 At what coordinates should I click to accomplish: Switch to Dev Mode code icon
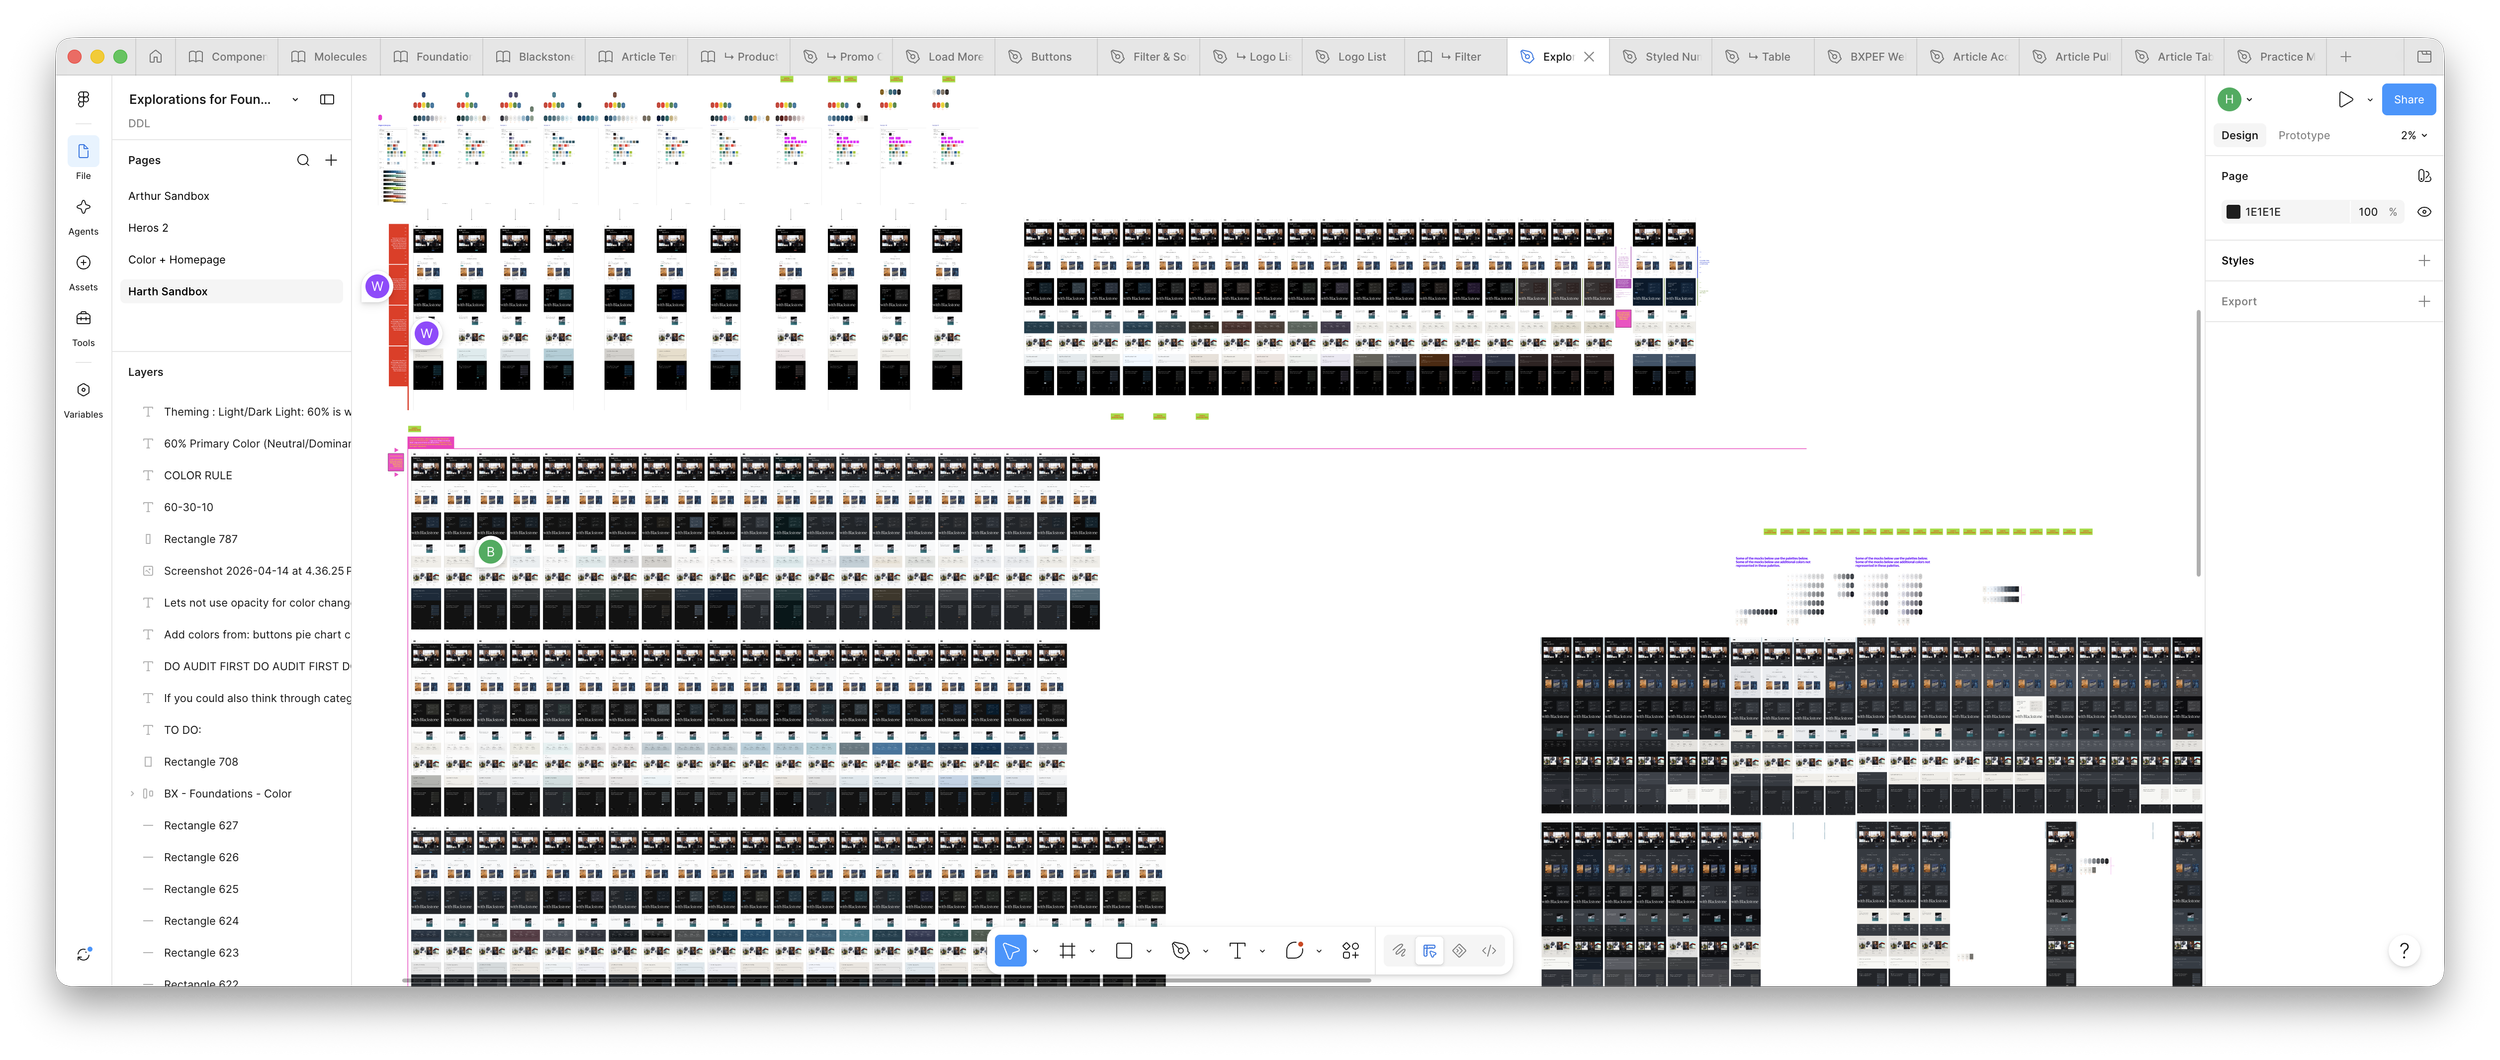[x=1489, y=951]
